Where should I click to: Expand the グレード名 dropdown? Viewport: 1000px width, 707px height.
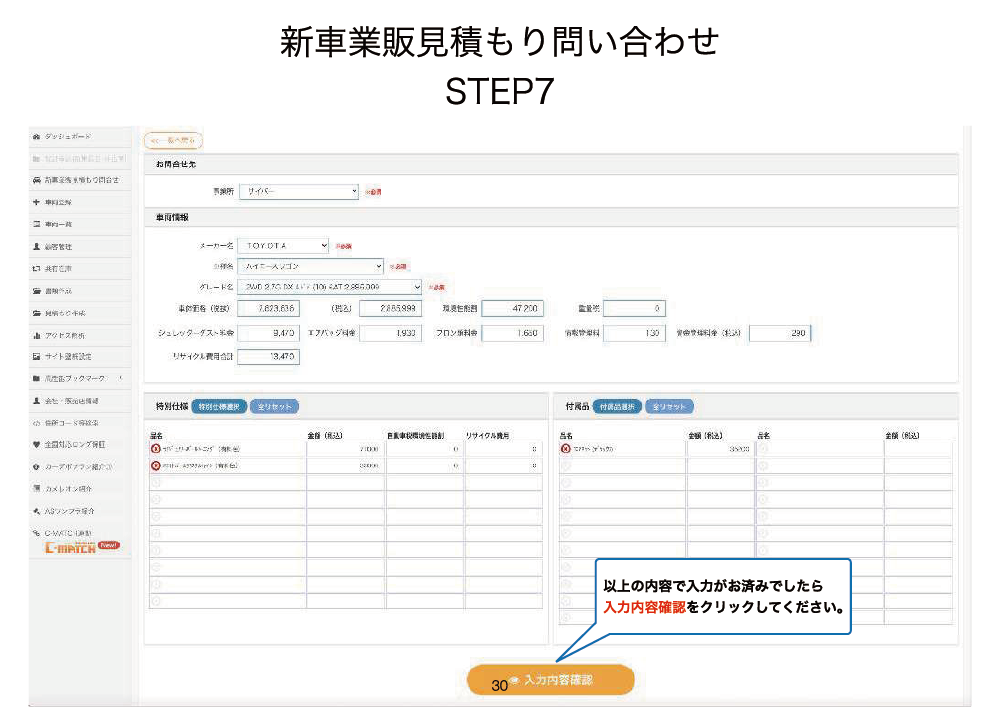pos(331,287)
